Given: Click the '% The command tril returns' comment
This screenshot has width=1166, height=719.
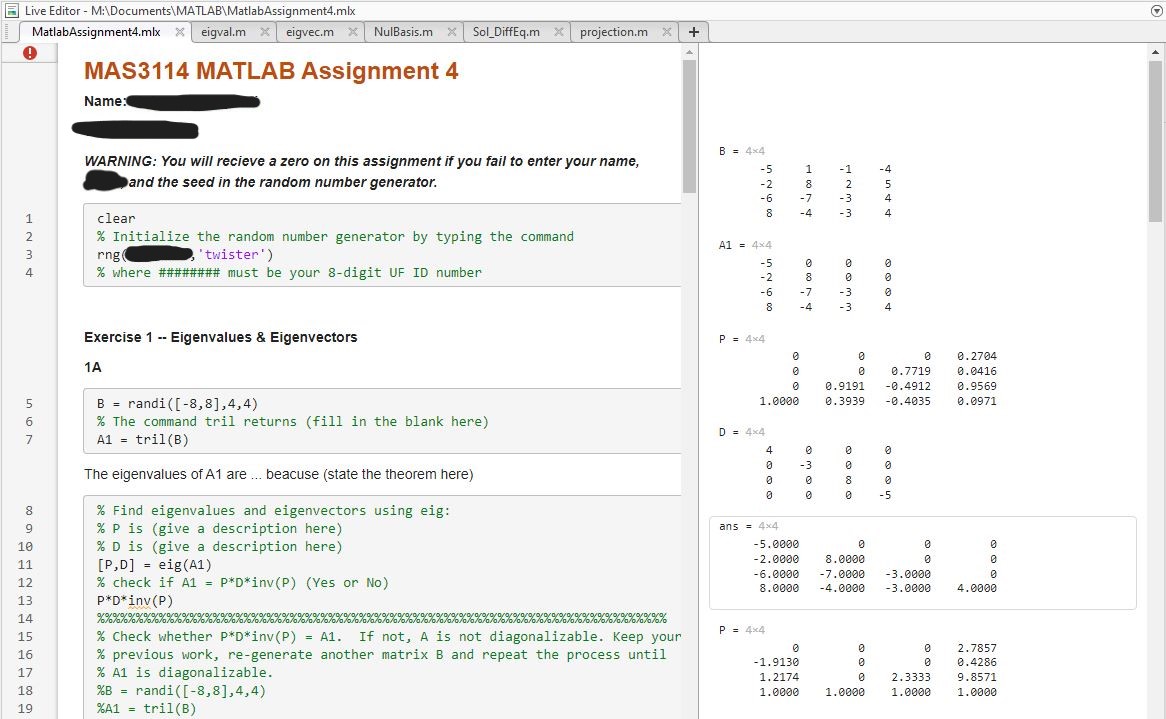Looking at the screenshot, I should click(x=292, y=422).
